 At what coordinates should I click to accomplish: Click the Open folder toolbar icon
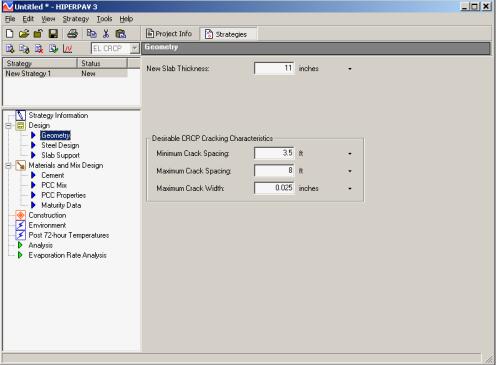[x=24, y=33]
